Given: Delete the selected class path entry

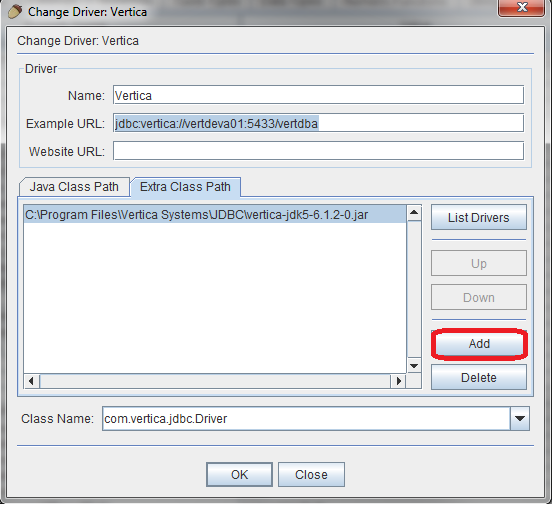Looking at the screenshot, I should [x=479, y=377].
